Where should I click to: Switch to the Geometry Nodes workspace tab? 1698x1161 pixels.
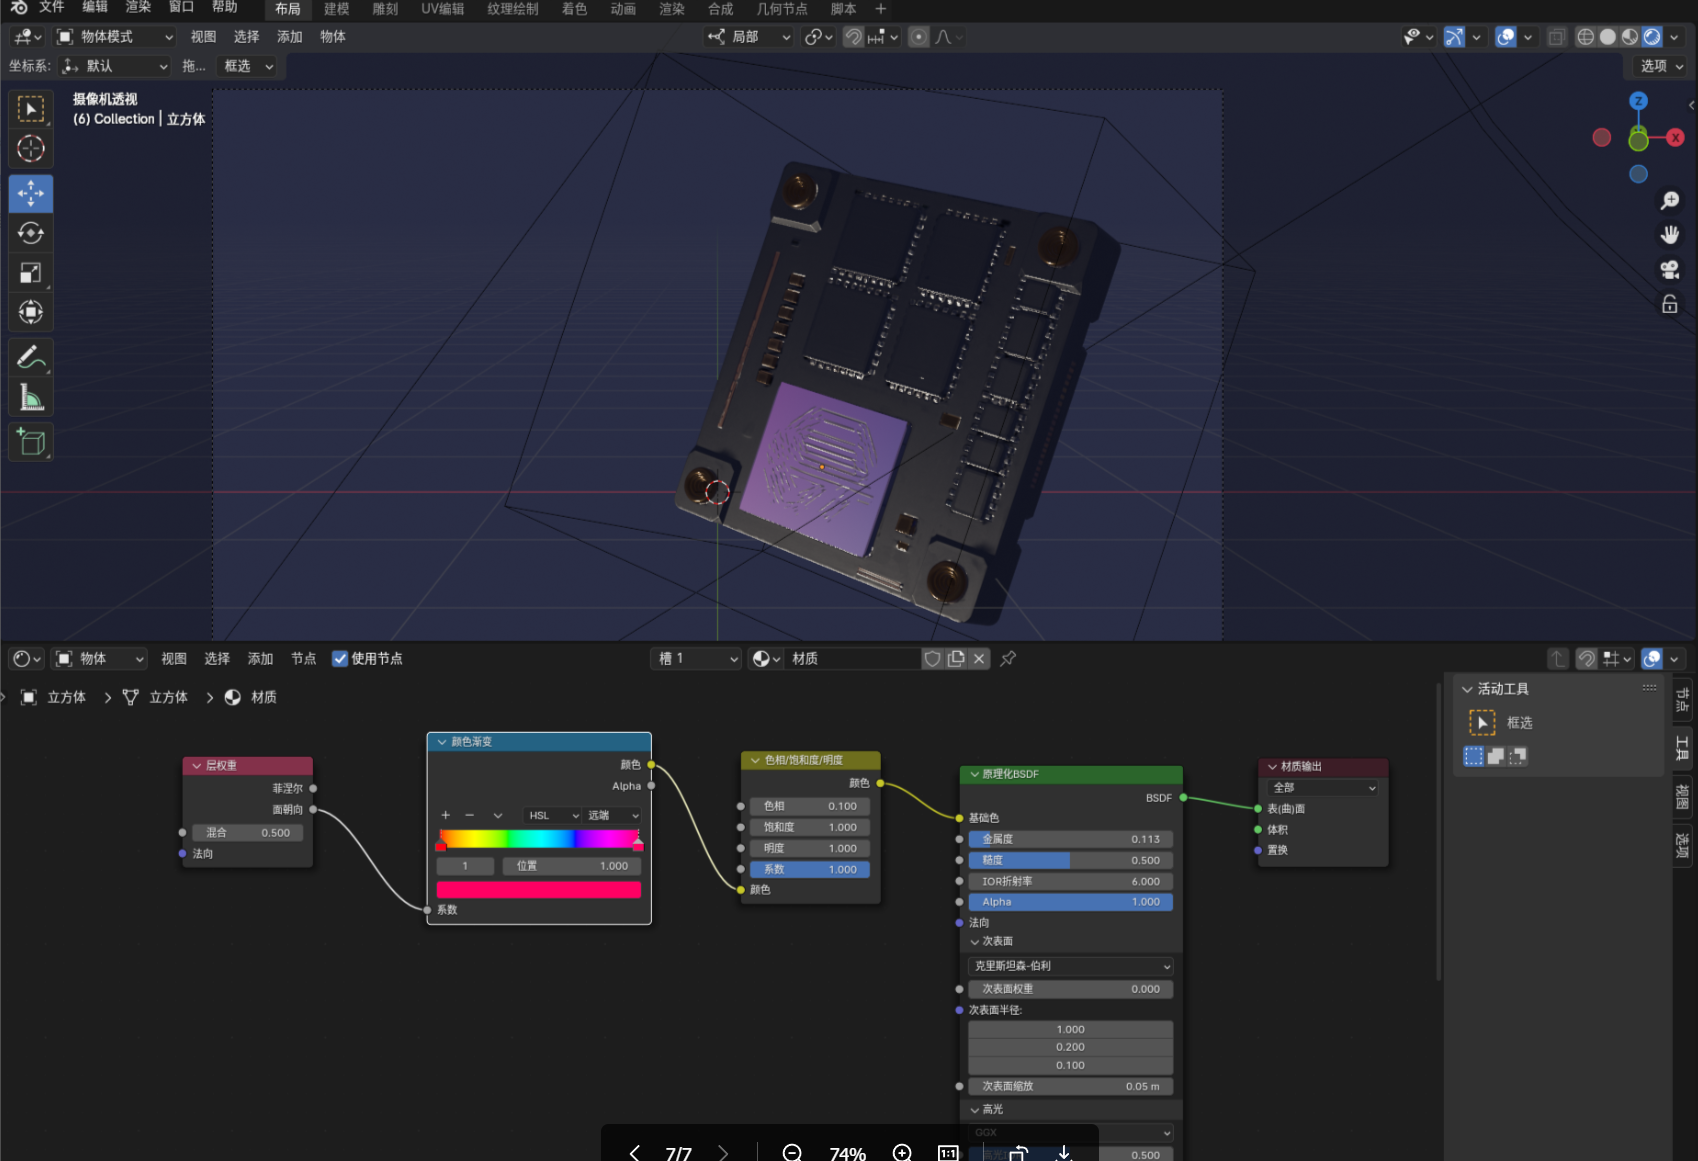tap(782, 9)
